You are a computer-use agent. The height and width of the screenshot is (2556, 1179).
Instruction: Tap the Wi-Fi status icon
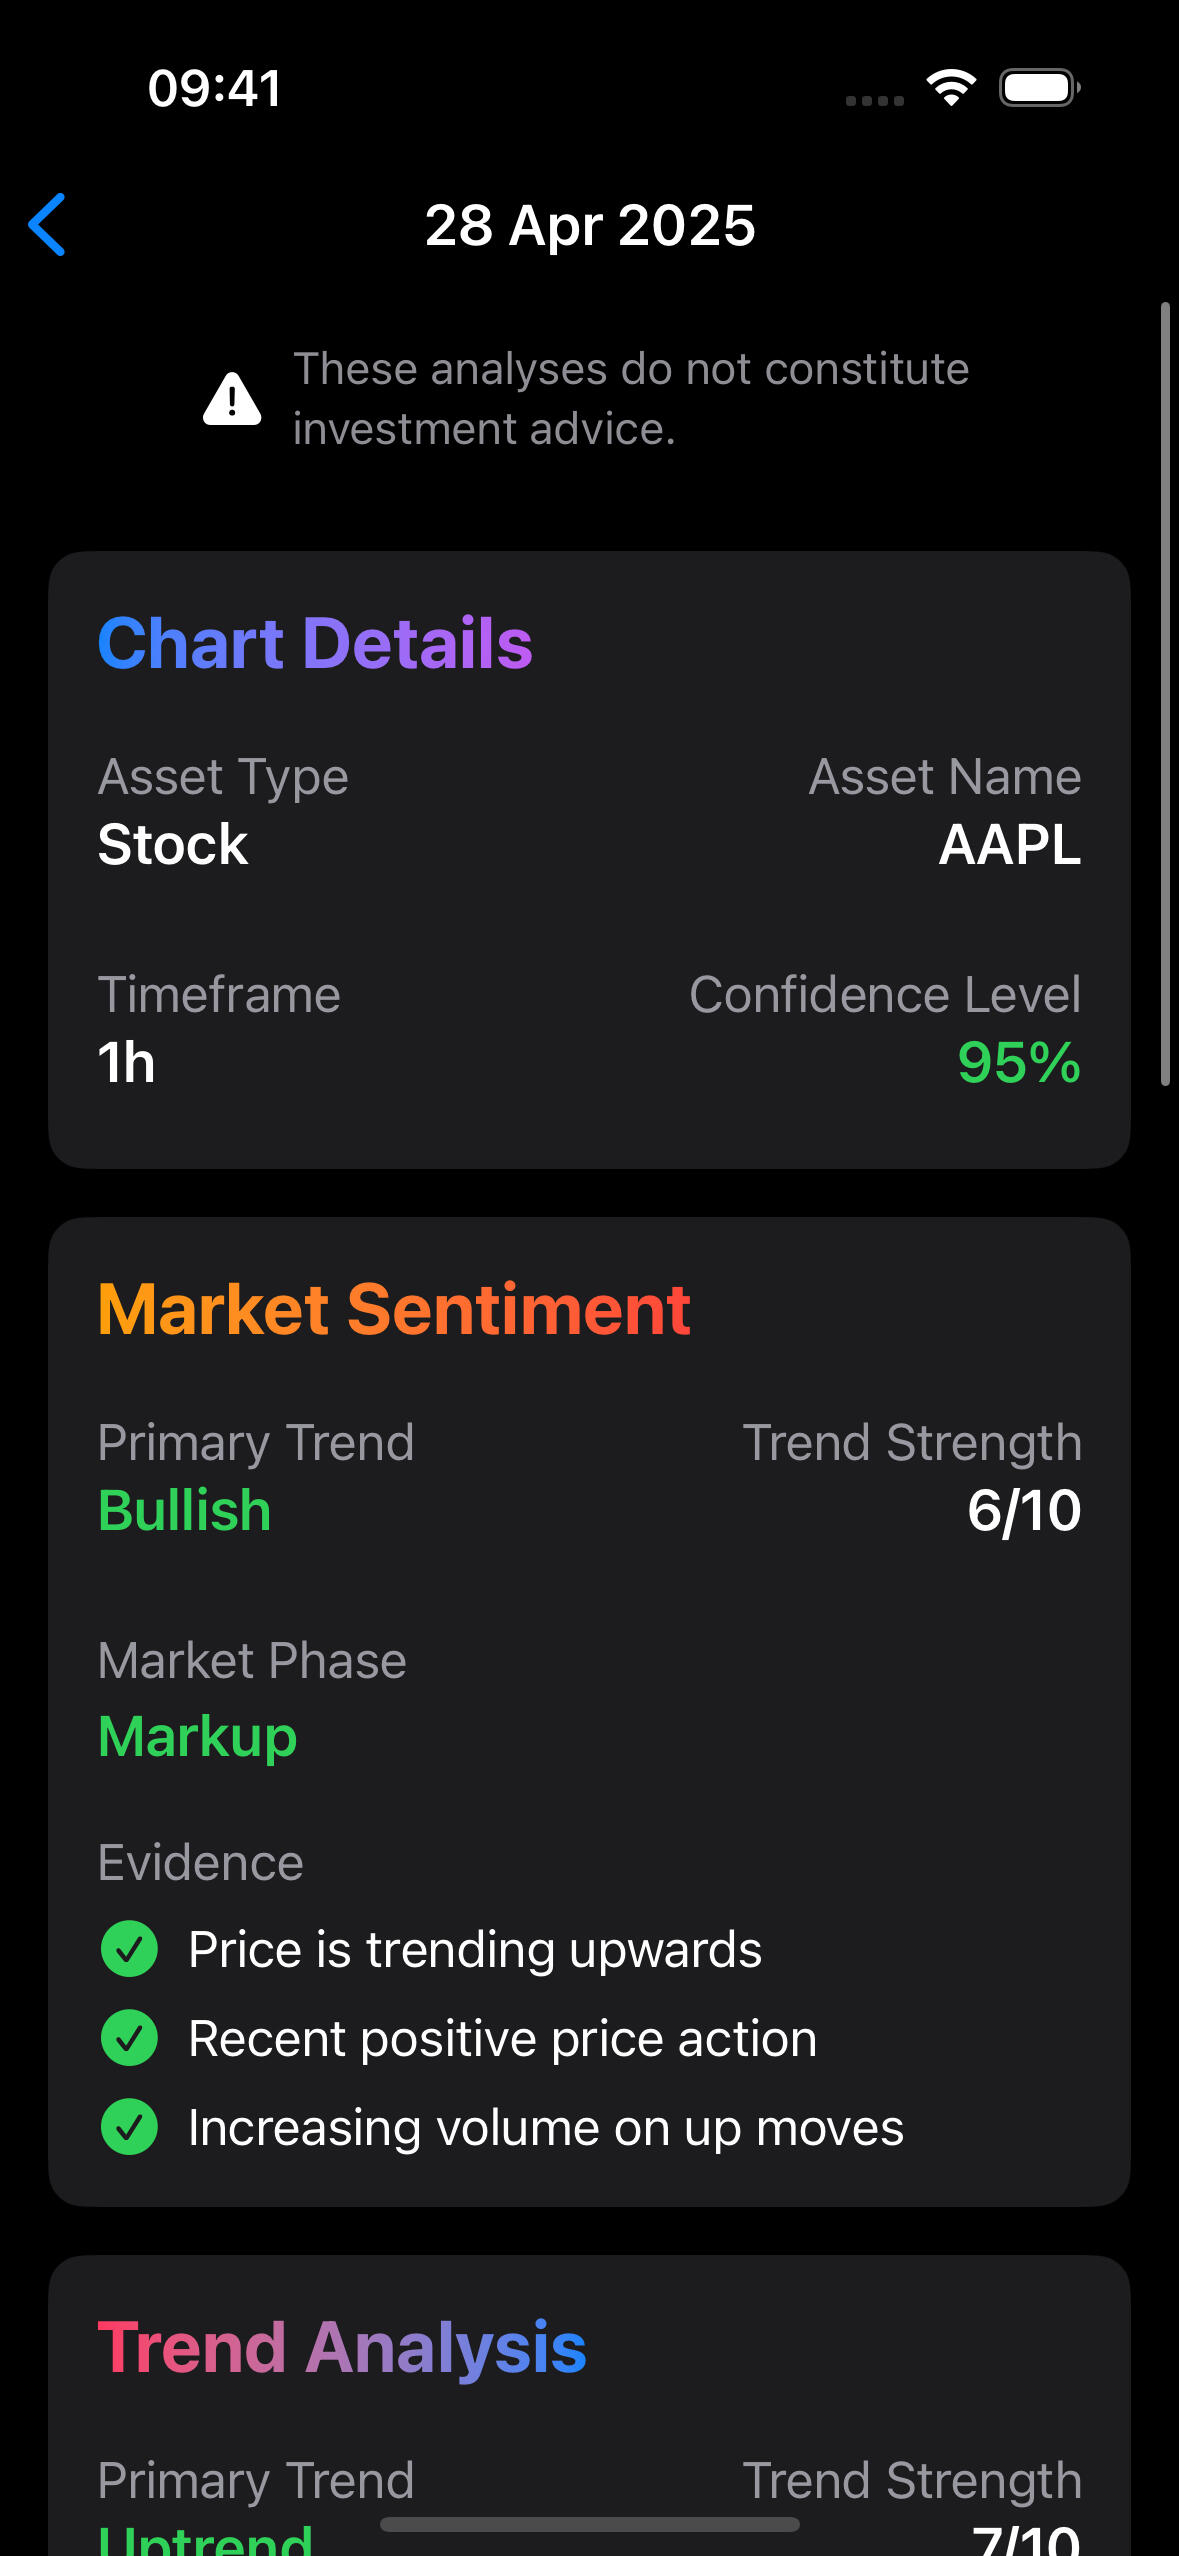(951, 88)
